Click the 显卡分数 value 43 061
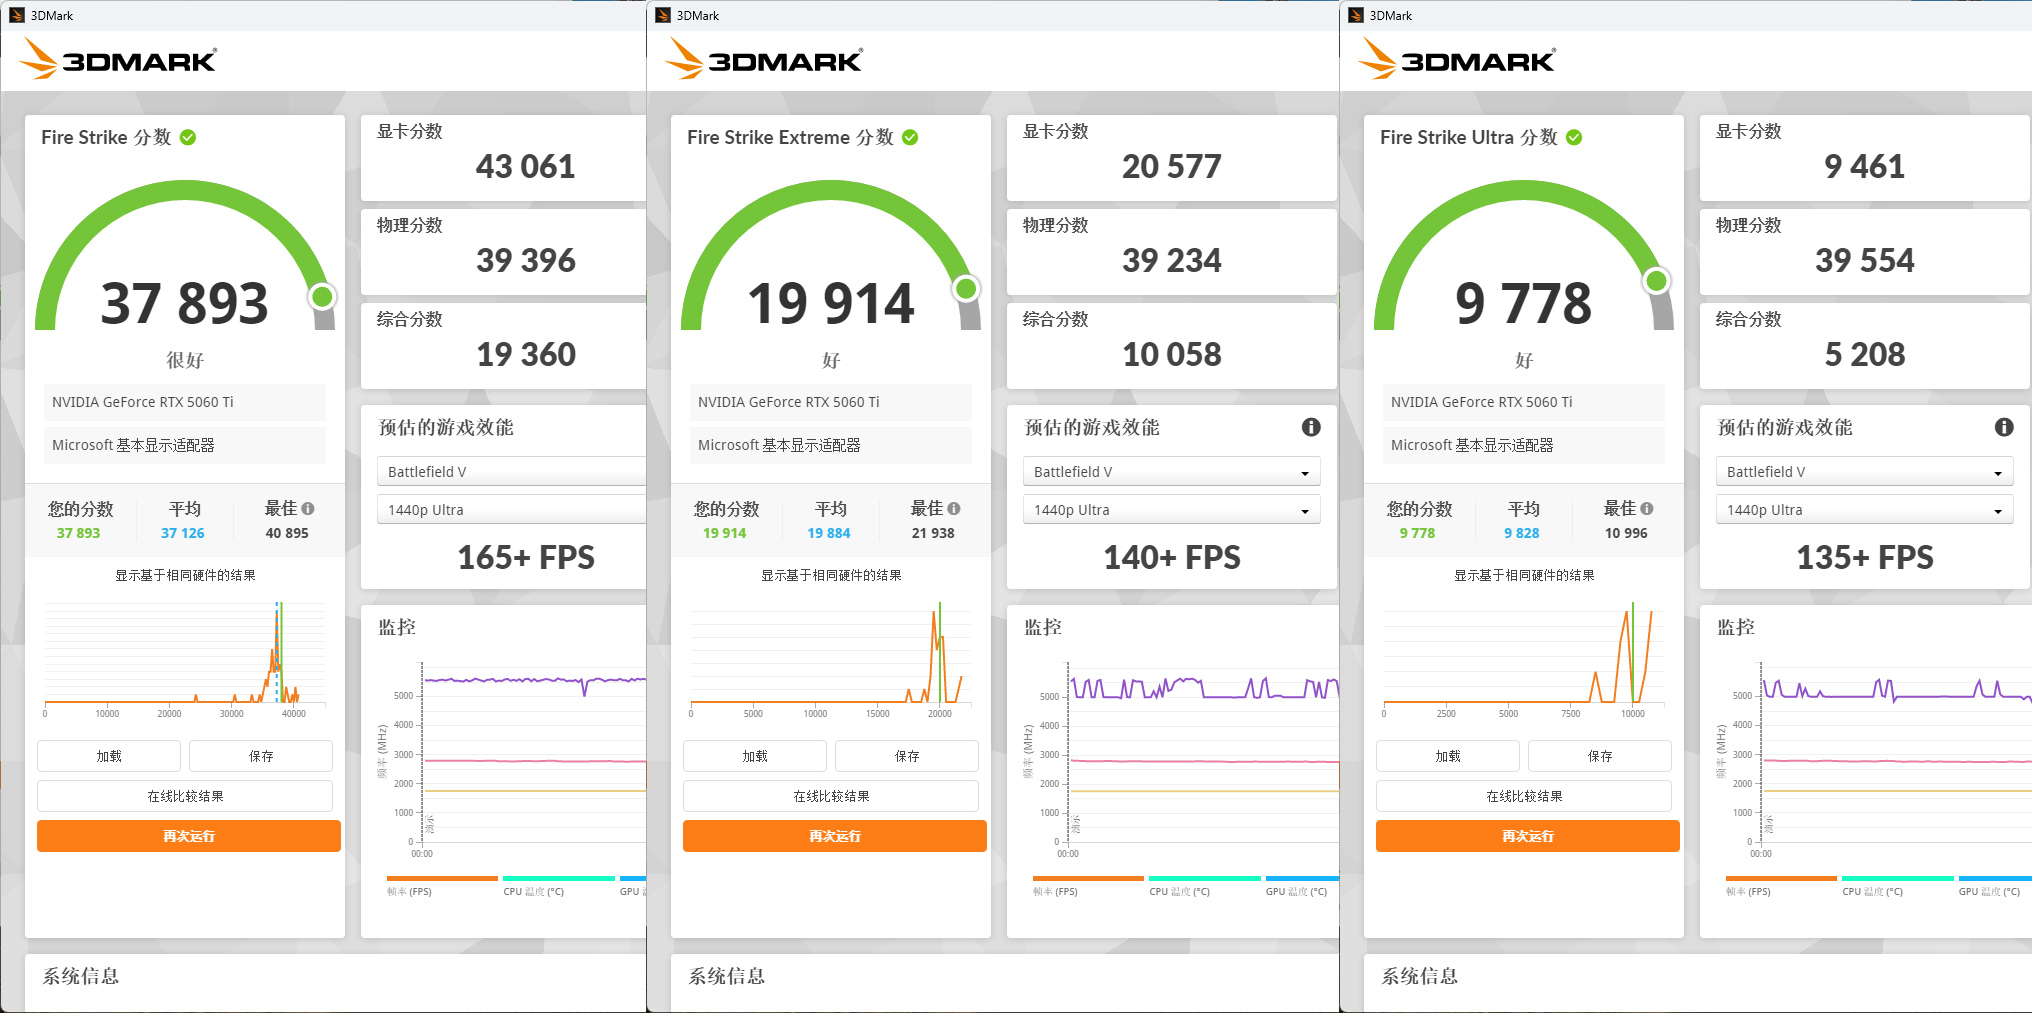The width and height of the screenshot is (2032, 1013). pyautogui.click(x=526, y=166)
